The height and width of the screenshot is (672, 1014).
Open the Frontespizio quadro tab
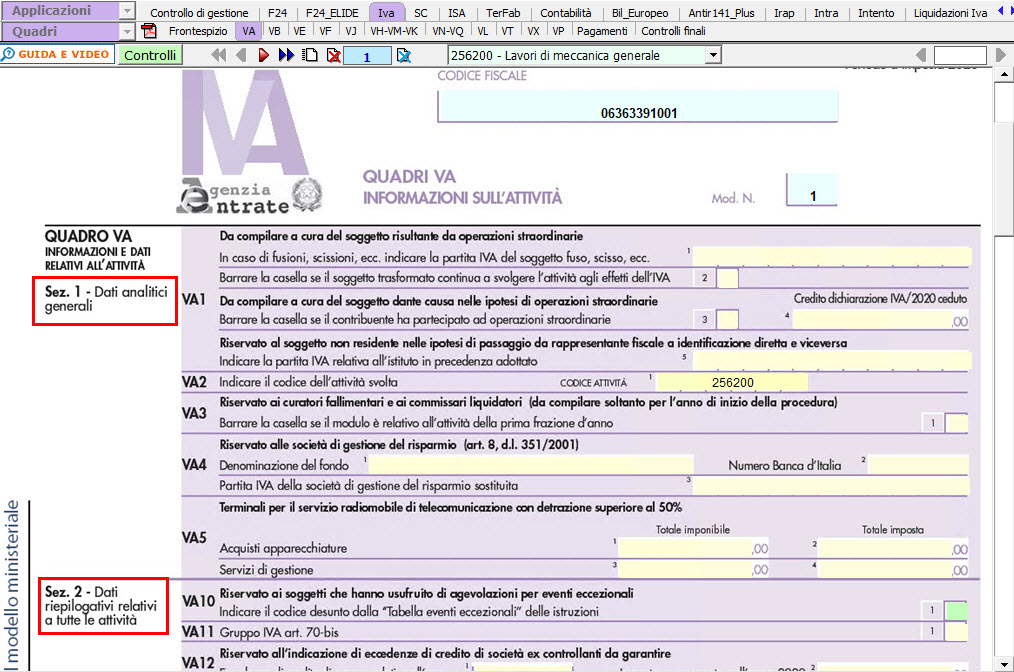198,31
